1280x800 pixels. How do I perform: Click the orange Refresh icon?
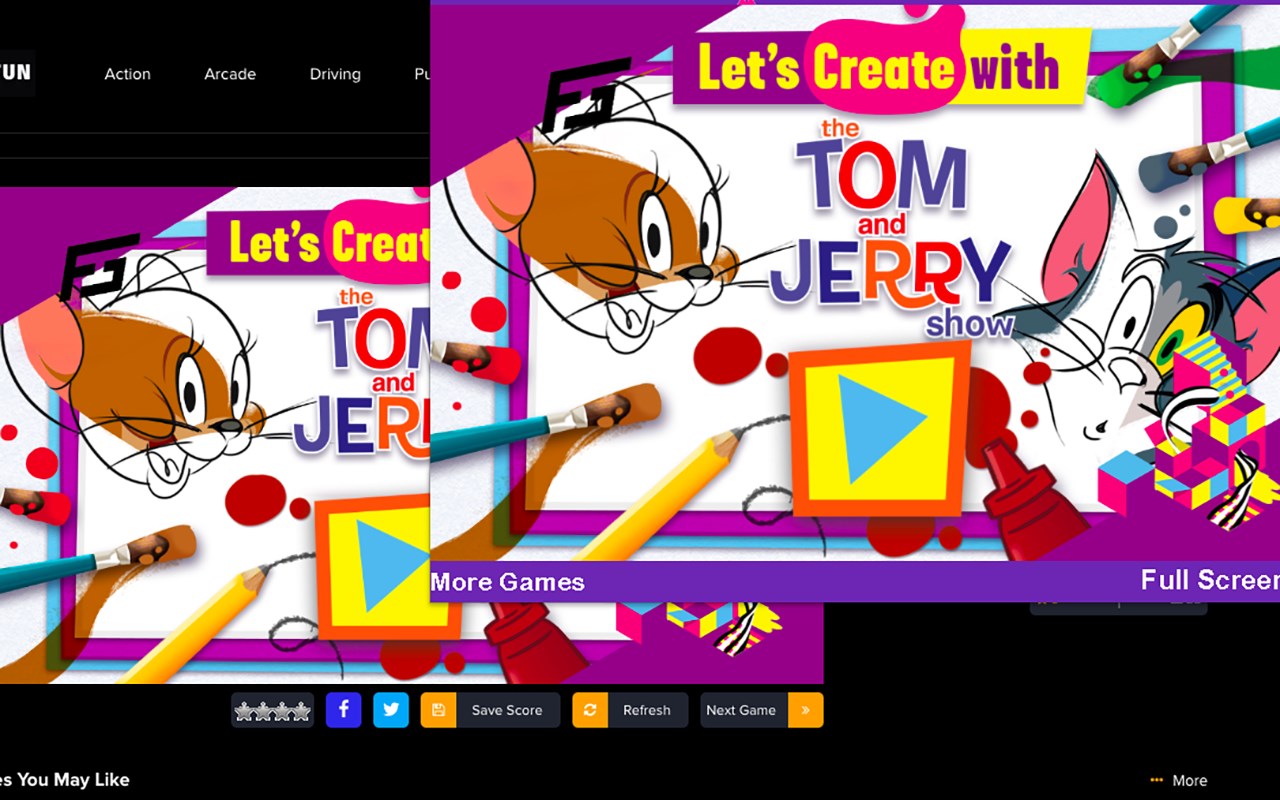point(590,710)
